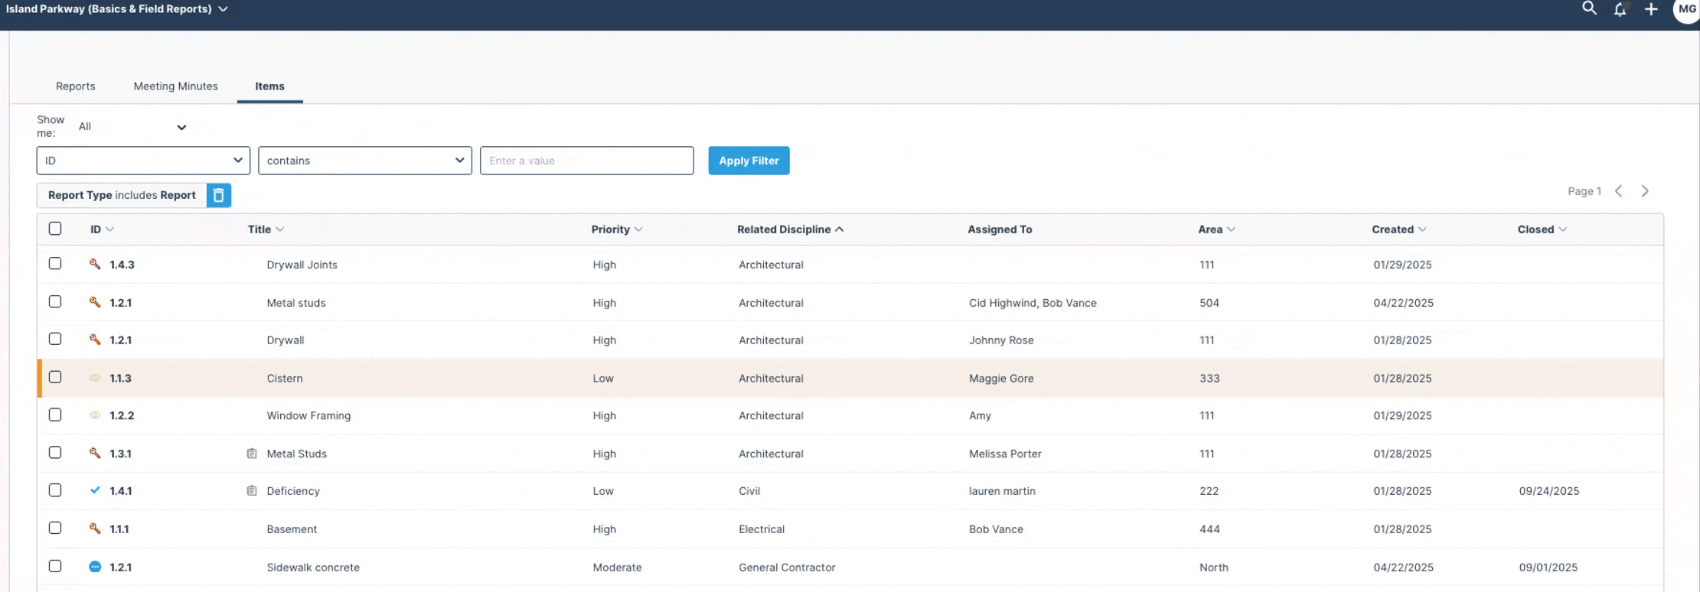Switch to the Reports tab
Viewport: 1700px width, 592px height.
pos(76,86)
